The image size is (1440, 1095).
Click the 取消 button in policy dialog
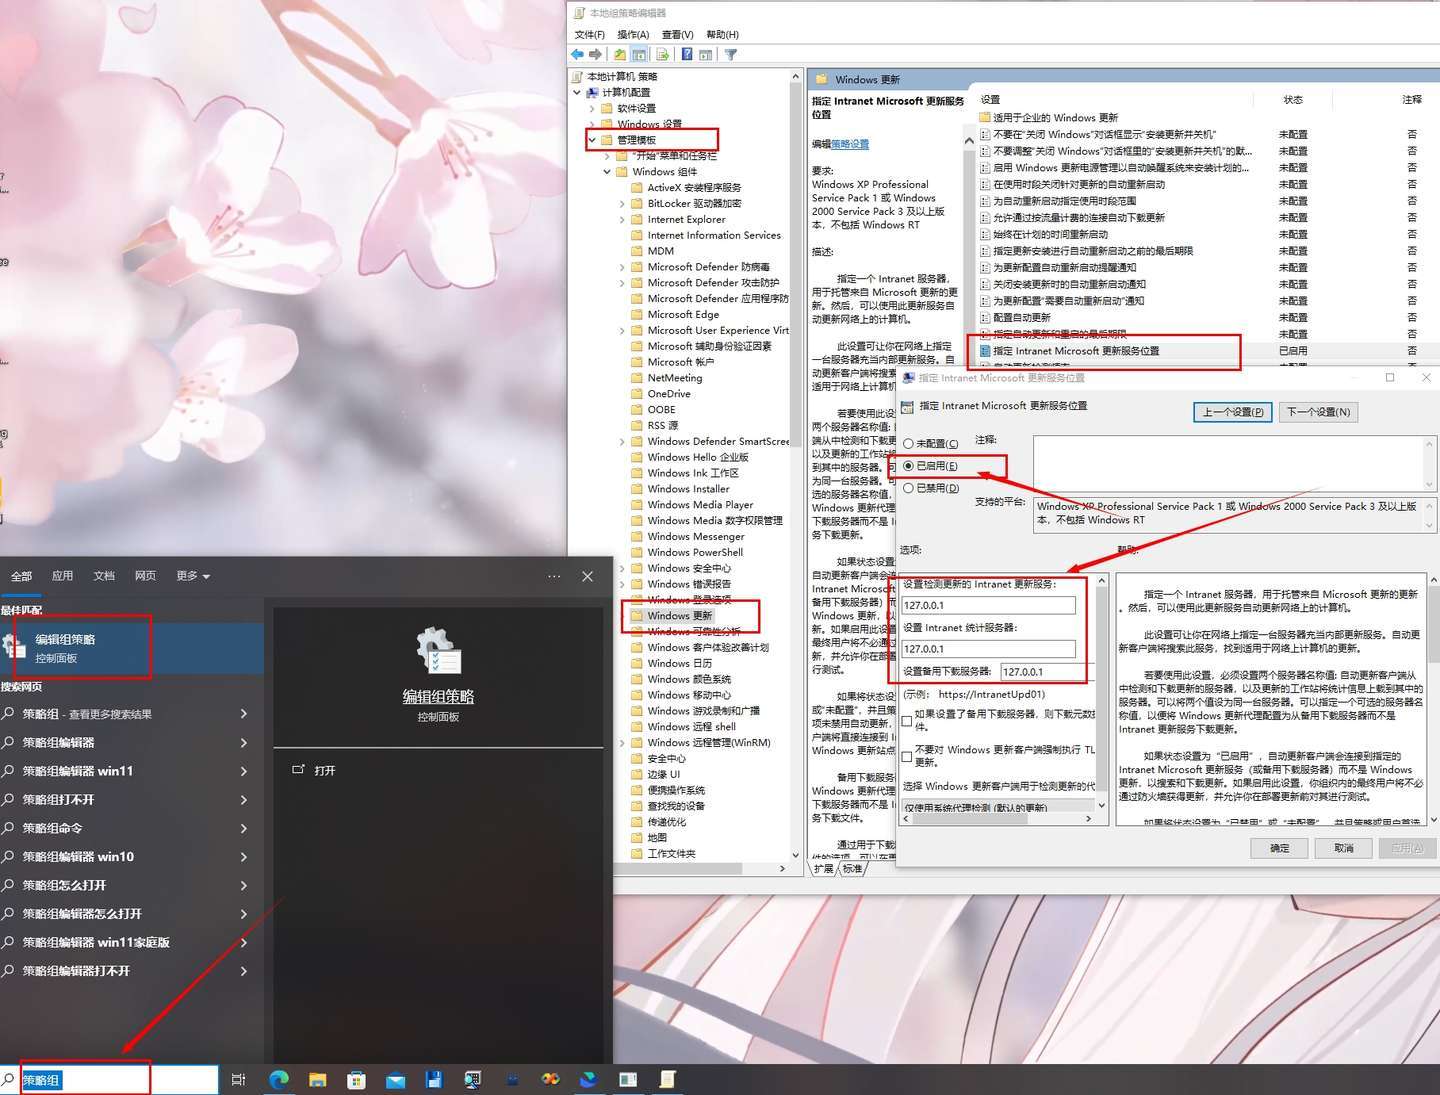[x=1344, y=848]
